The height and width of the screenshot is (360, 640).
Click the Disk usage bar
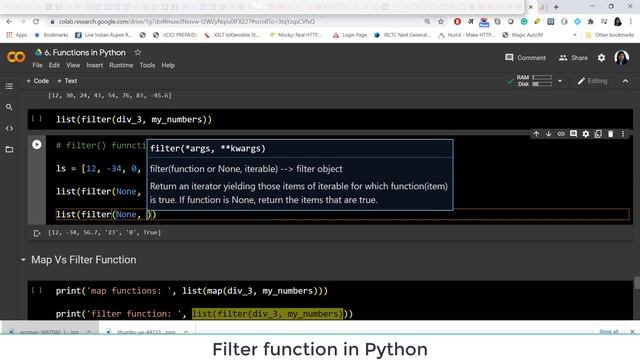[542, 84]
